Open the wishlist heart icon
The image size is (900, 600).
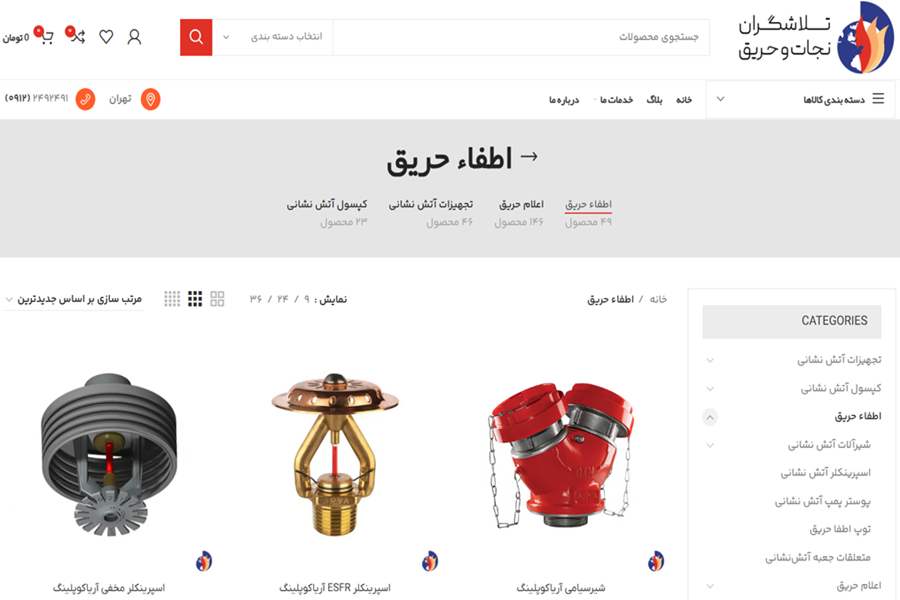[x=106, y=37]
